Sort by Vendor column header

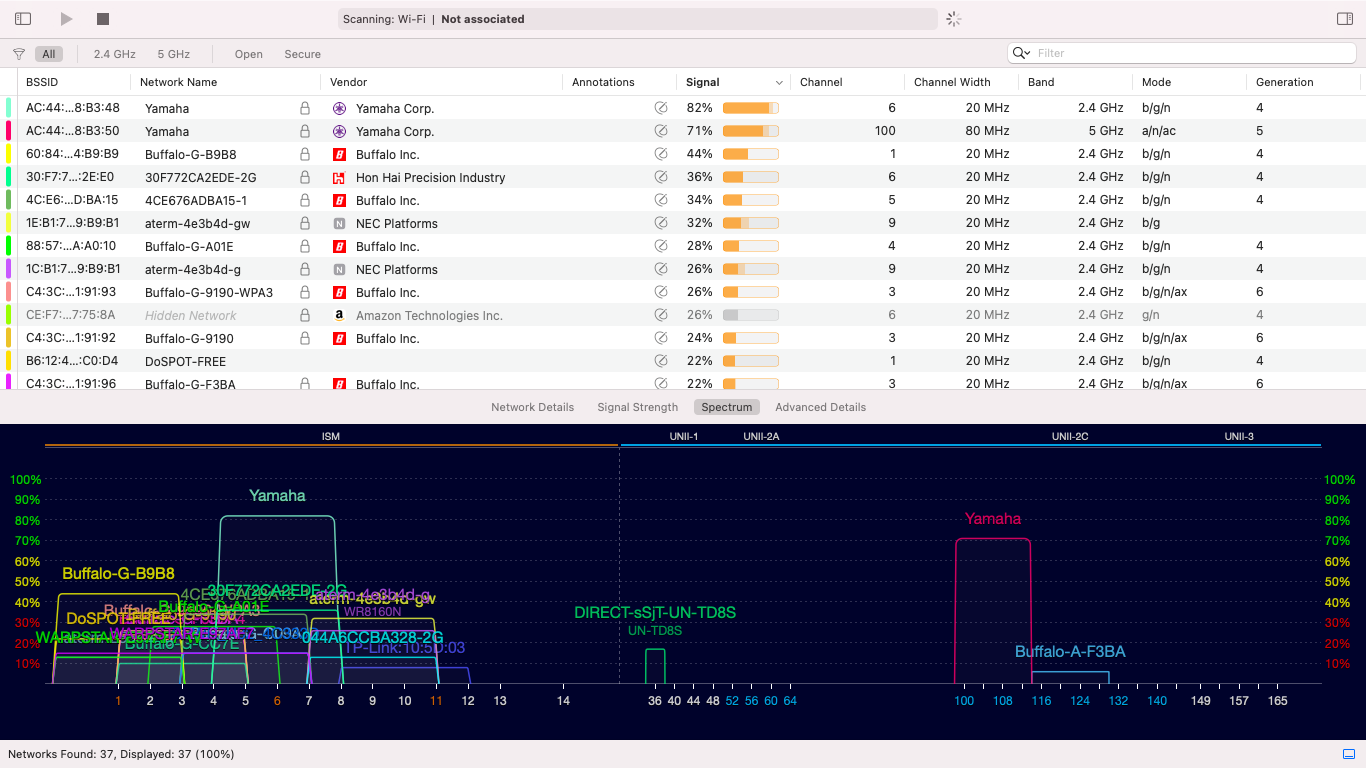(x=348, y=82)
